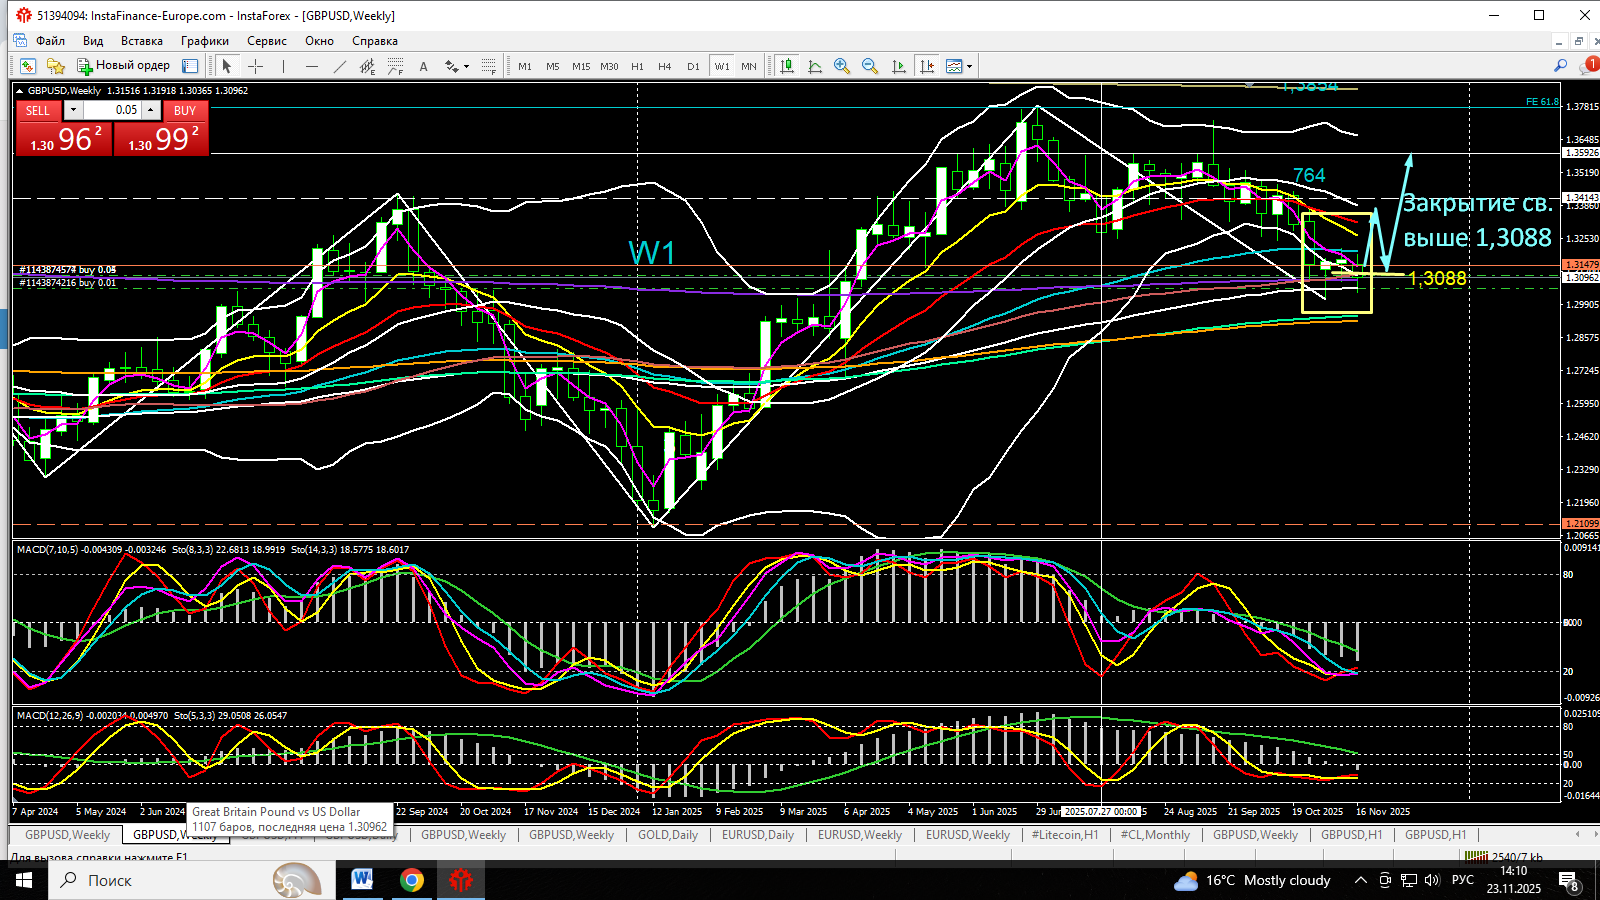The height and width of the screenshot is (900, 1600).
Task: Switch chart to H4 timeframe
Action: pos(665,66)
